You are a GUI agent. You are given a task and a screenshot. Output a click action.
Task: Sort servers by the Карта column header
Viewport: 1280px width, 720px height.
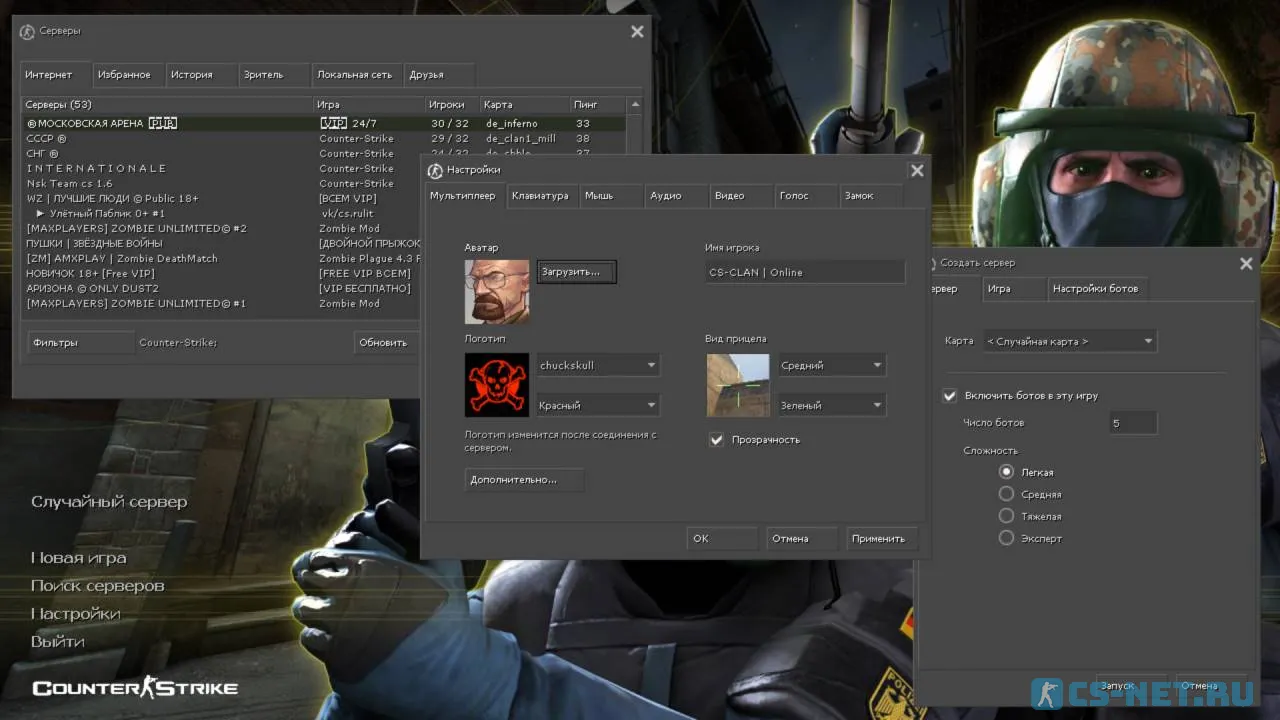click(x=525, y=104)
